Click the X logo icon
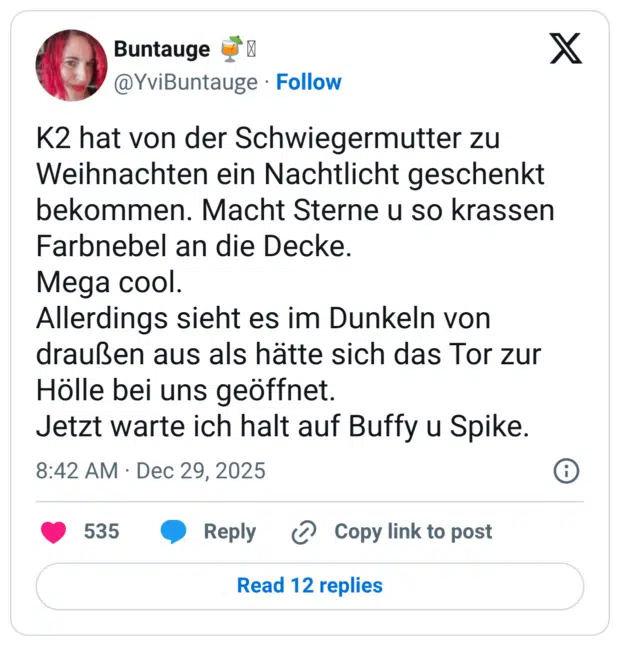Viewport: 620px width, 646px height. (x=565, y=47)
